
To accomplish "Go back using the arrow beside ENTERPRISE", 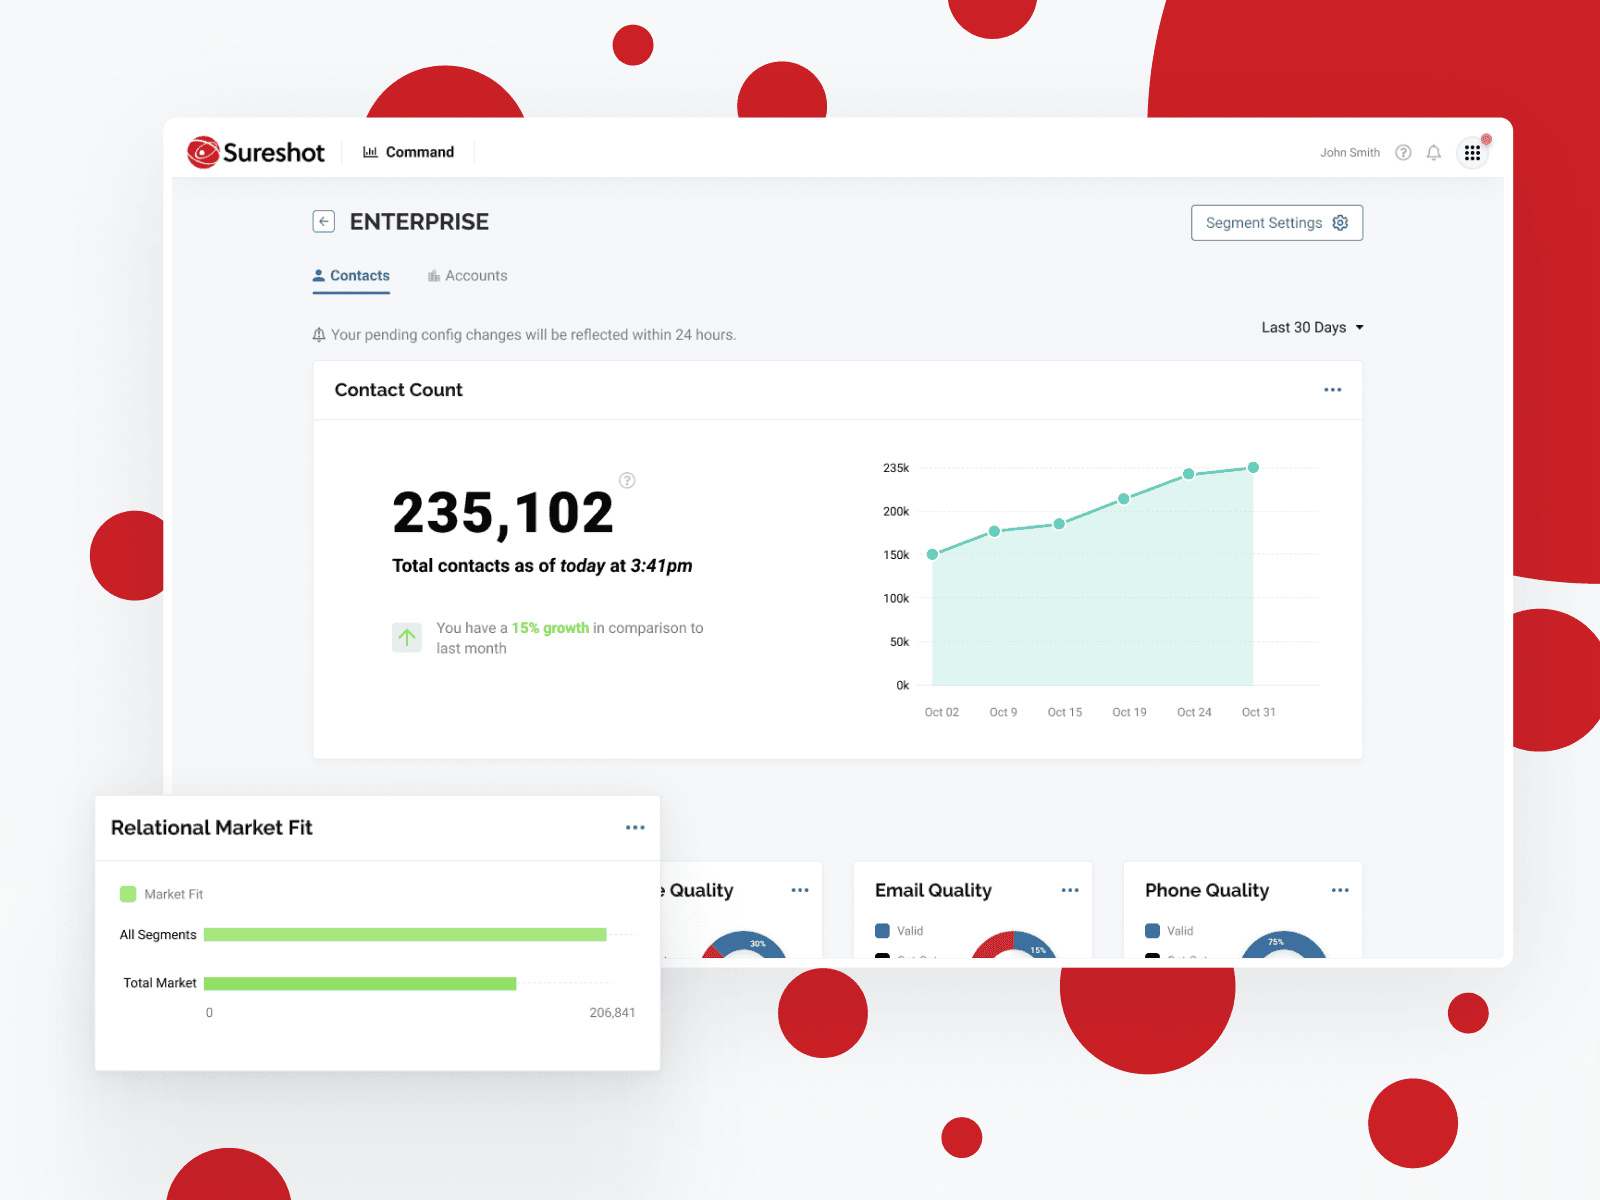I will (323, 222).
